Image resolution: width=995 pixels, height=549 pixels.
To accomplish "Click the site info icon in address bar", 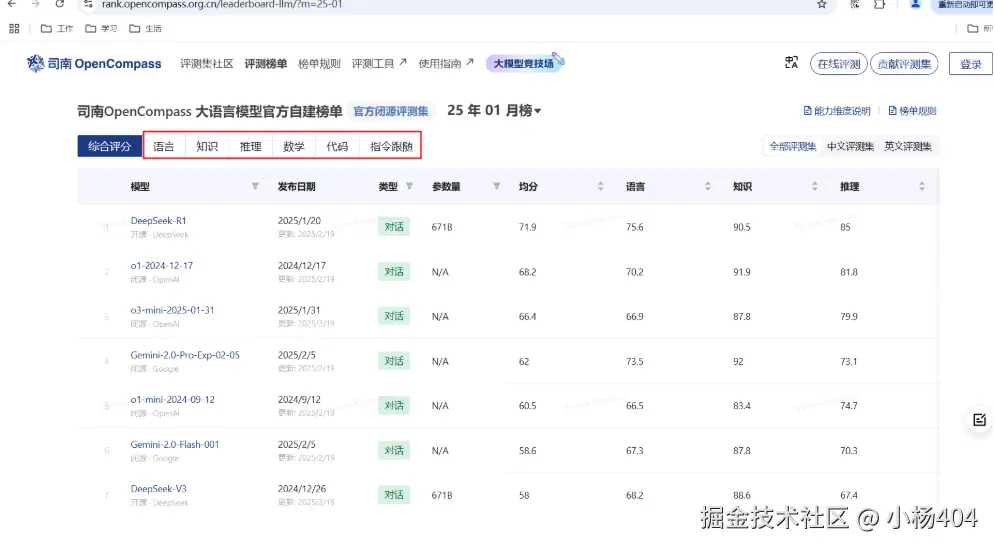I will pyautogui.click(x=88, y=4).
